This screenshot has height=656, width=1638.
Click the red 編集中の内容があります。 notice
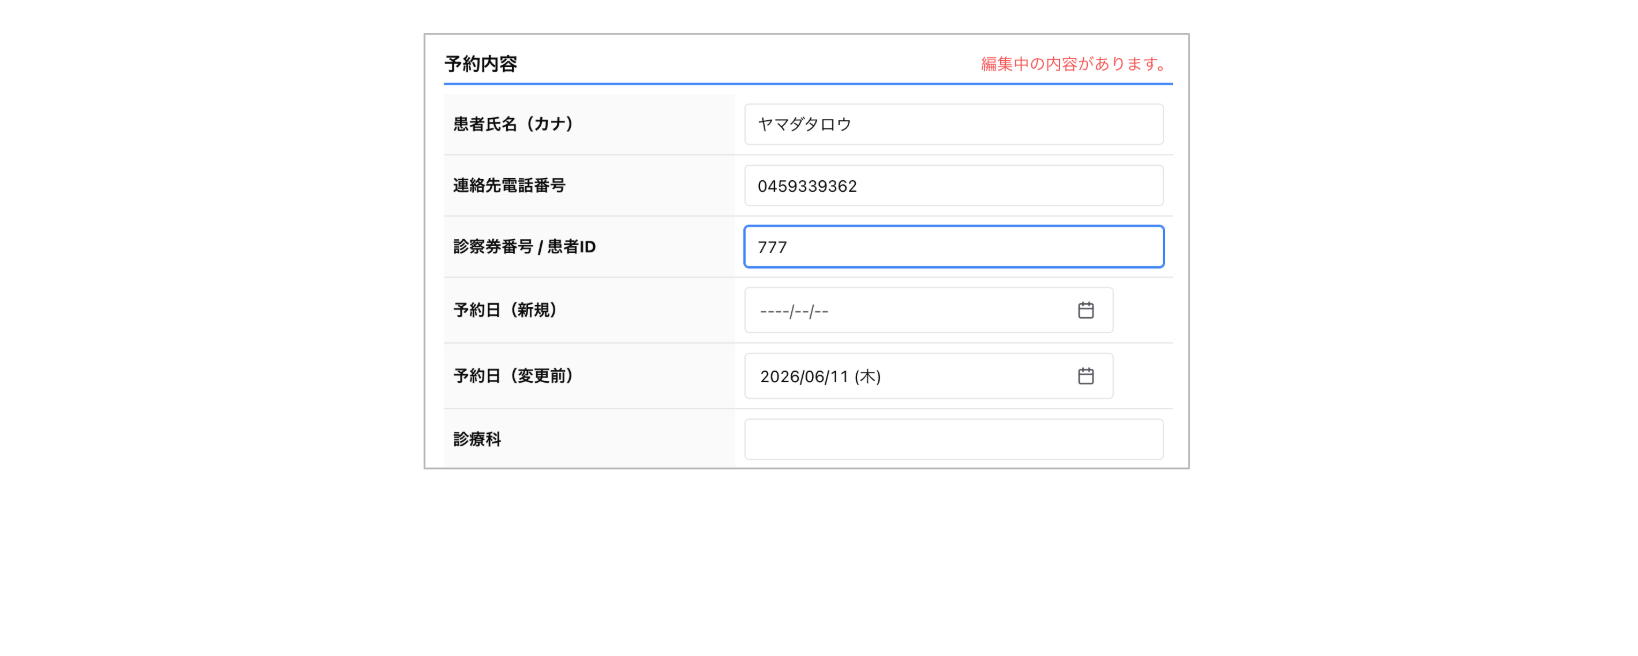click(x=1076, y=64)
